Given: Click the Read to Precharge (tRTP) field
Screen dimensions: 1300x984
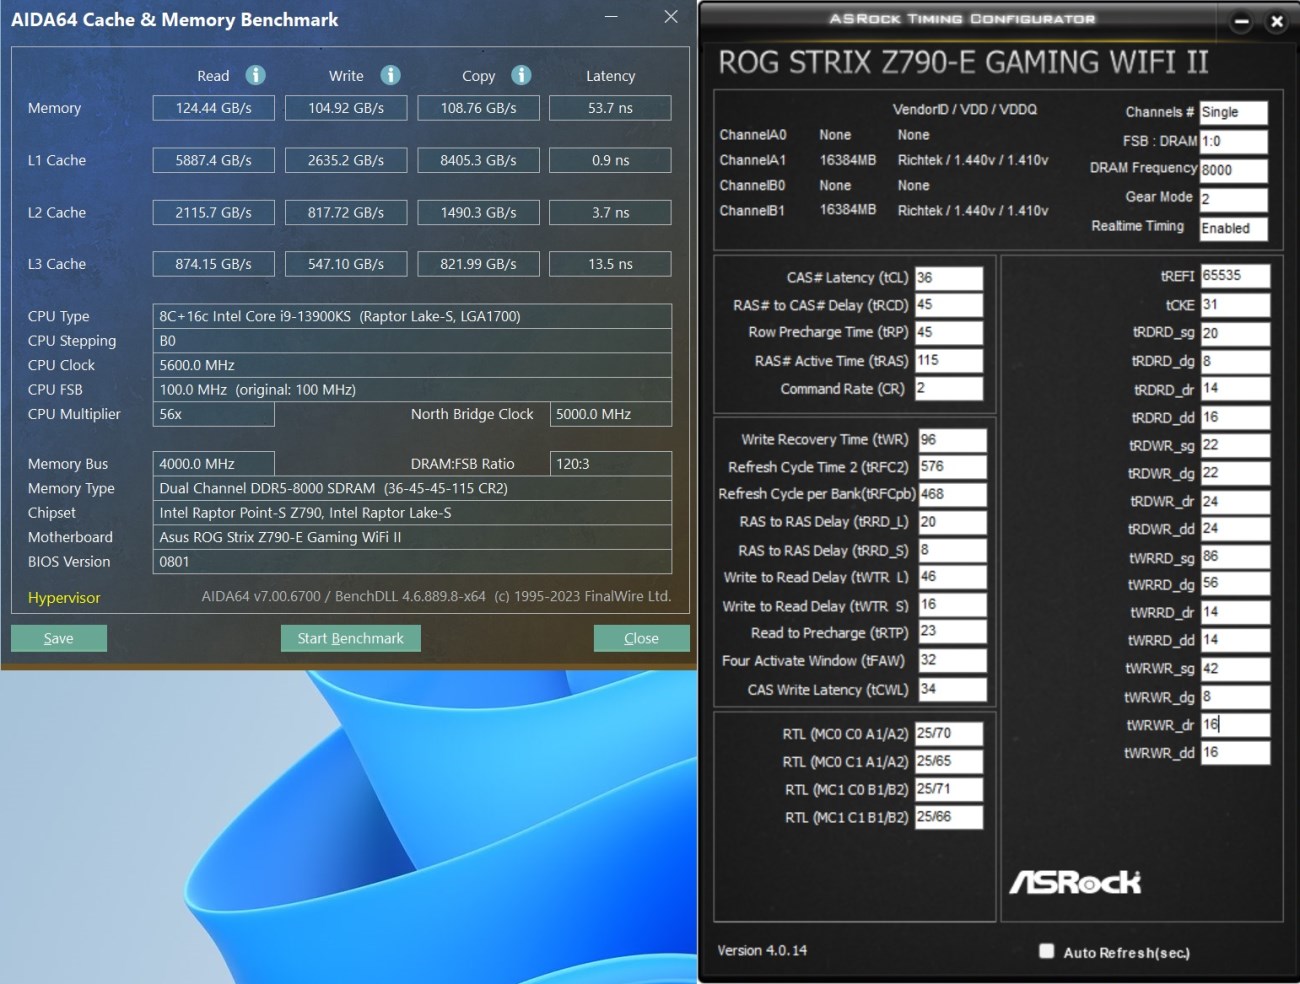Looking at the screenshot, I should click(x=952, y=632).
